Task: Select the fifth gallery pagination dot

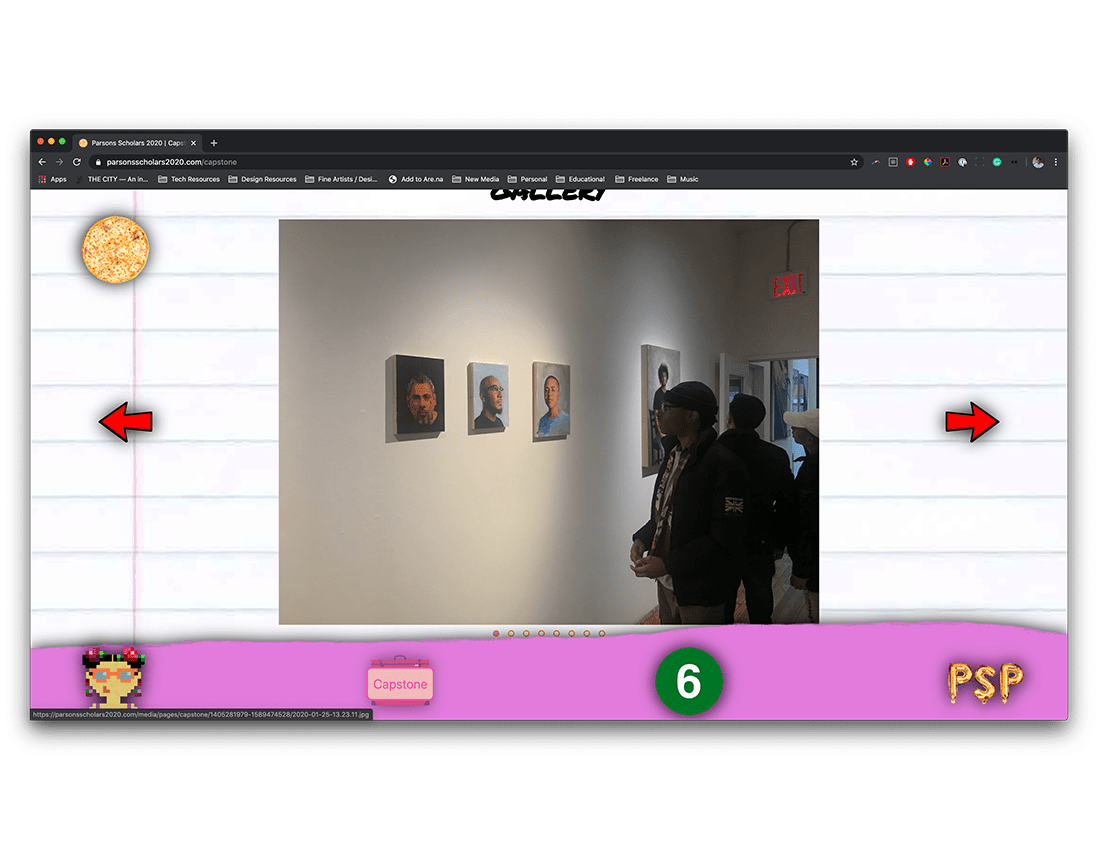Action: click(557, 634)
